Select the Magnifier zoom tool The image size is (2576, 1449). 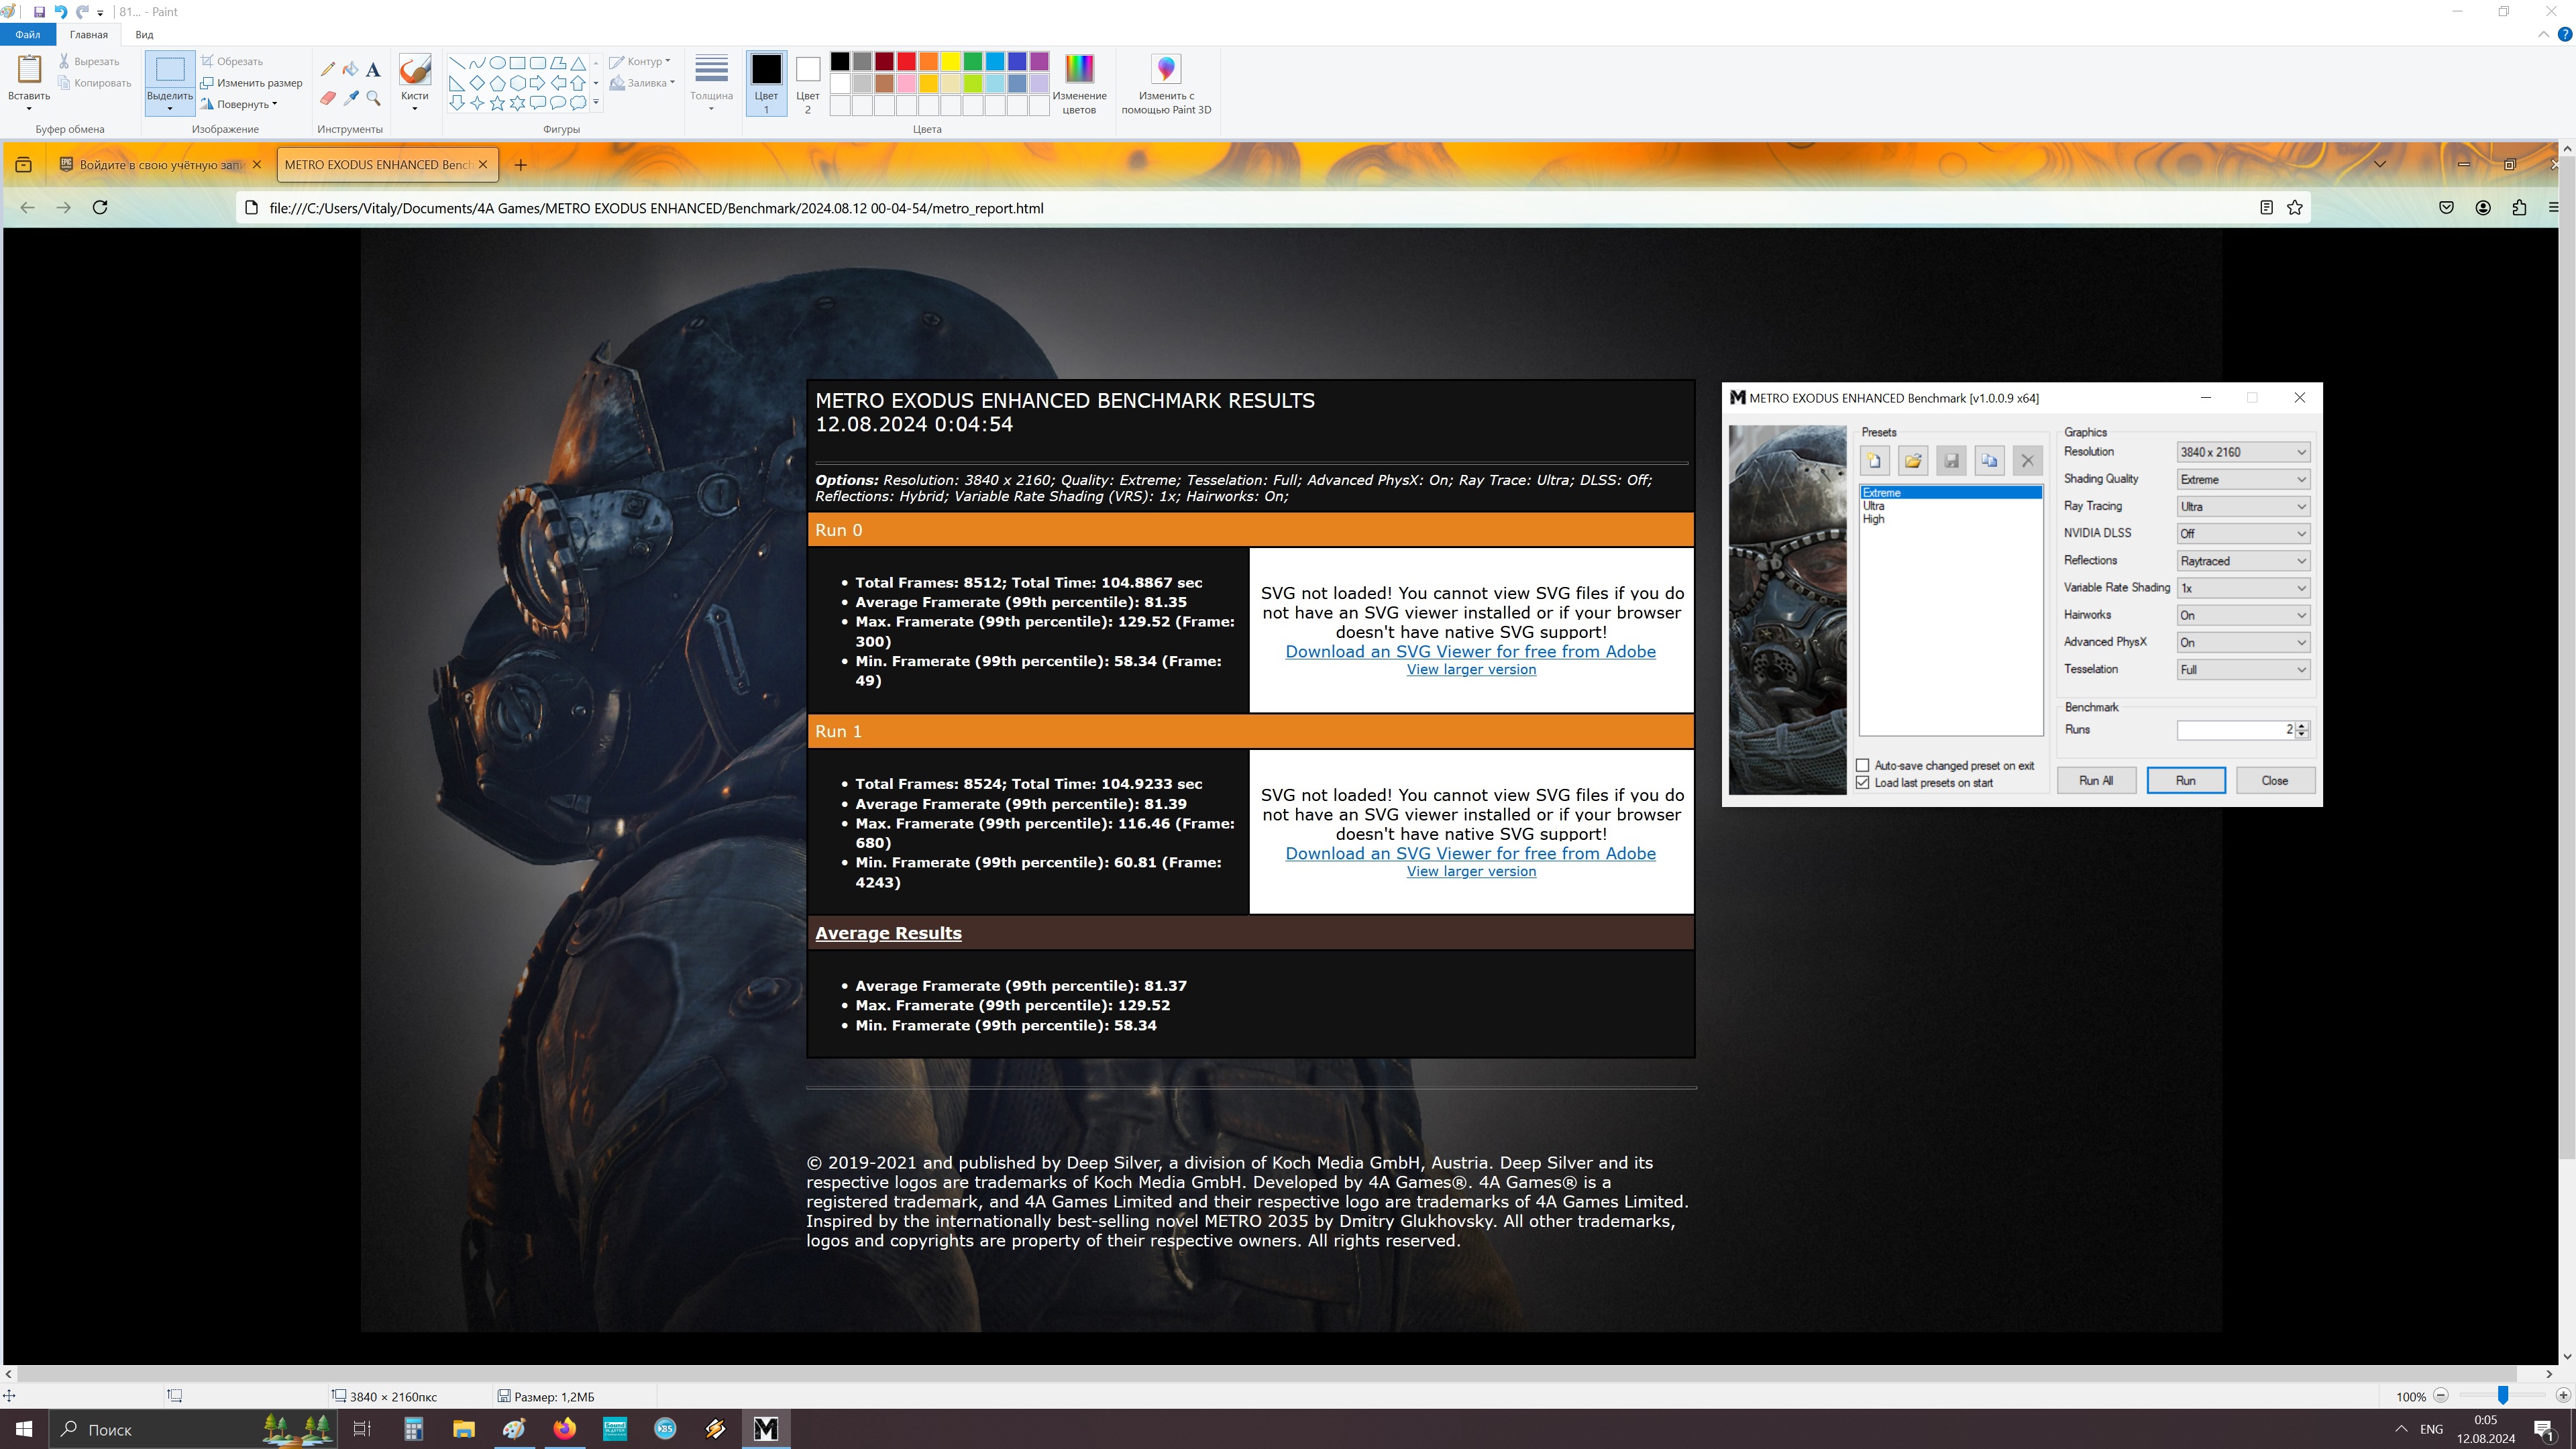373,98
